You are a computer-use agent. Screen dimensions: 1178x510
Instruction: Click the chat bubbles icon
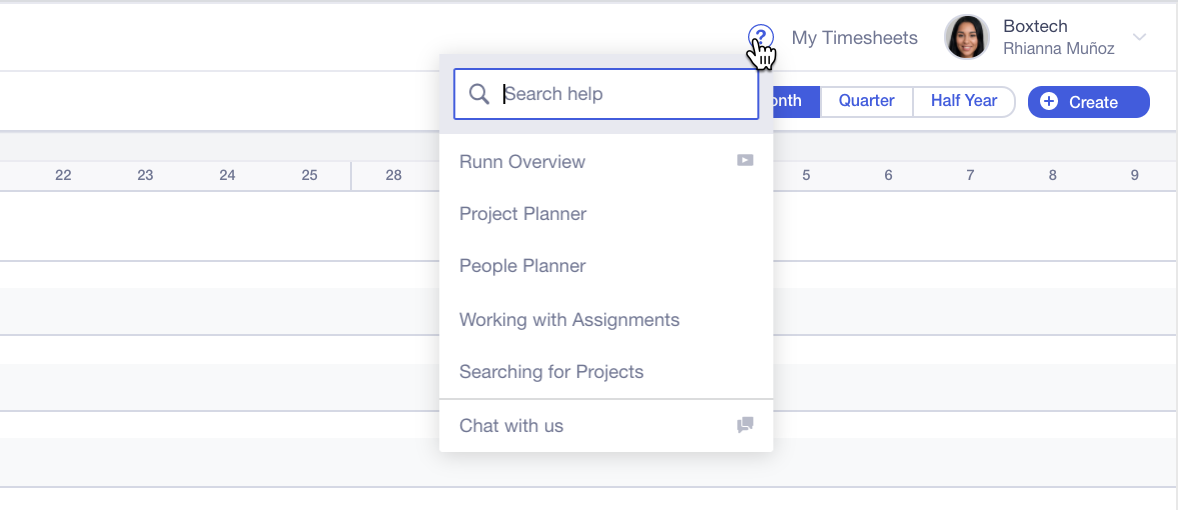745,425
